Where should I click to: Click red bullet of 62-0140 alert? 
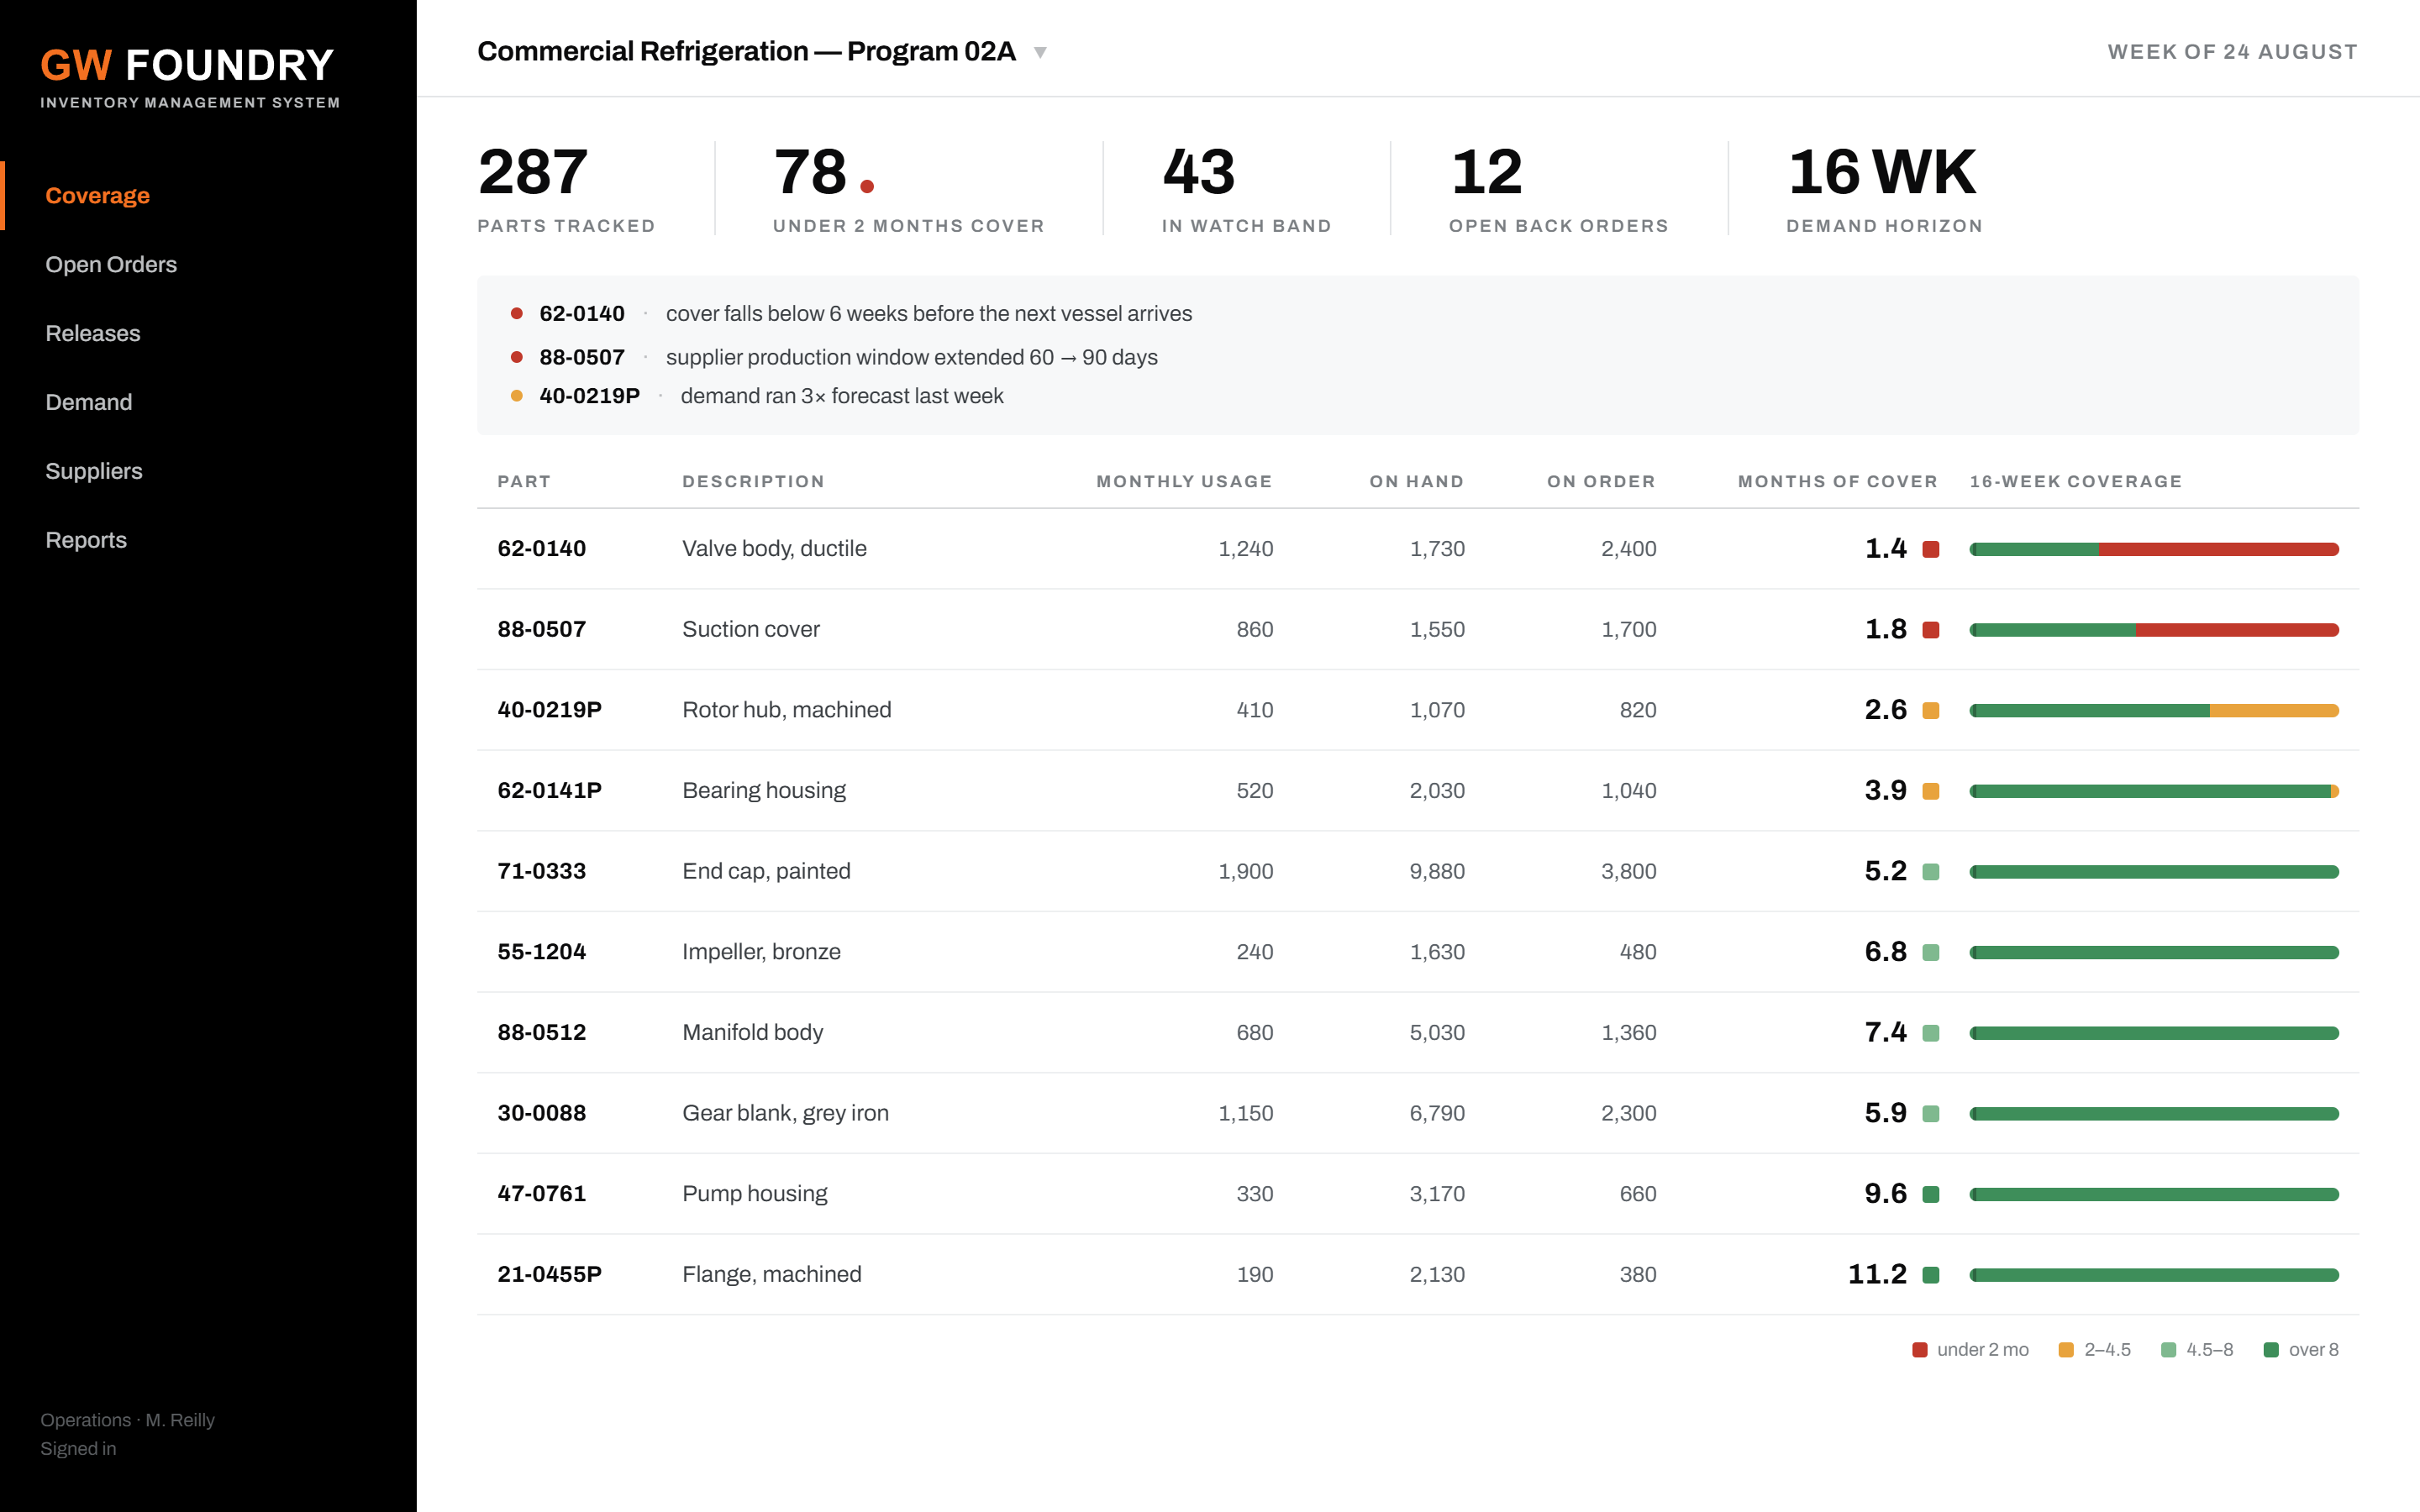pyautogui.click(x=517, y=314)
